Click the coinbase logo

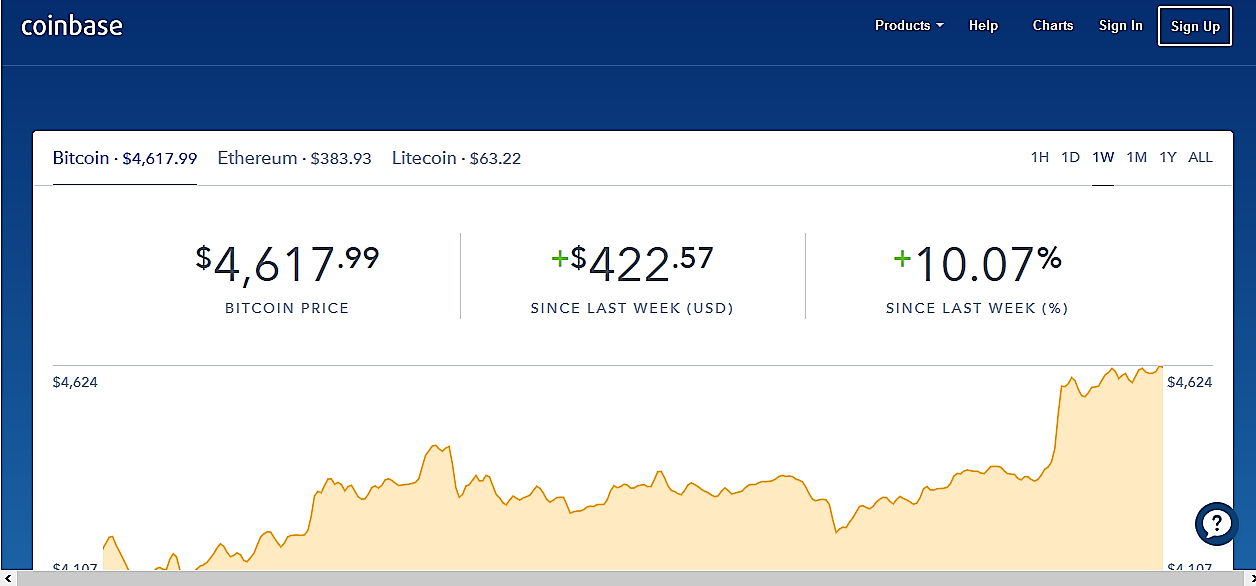[x=72, y=25]
